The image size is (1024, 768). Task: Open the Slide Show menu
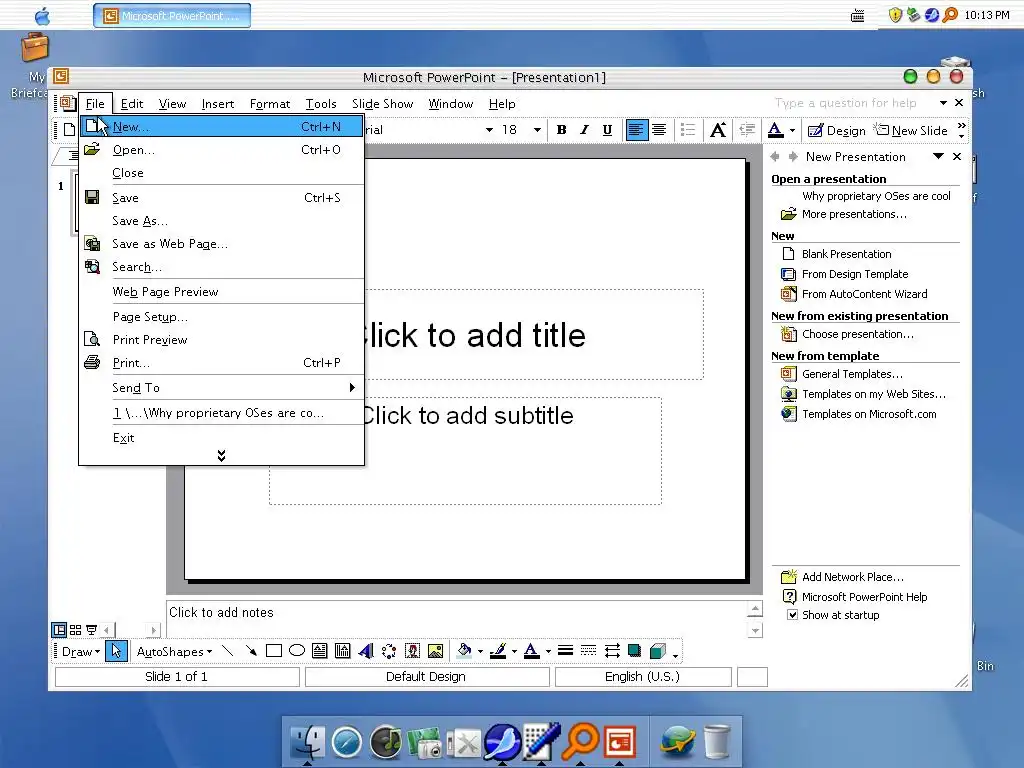tap(383, 104)
